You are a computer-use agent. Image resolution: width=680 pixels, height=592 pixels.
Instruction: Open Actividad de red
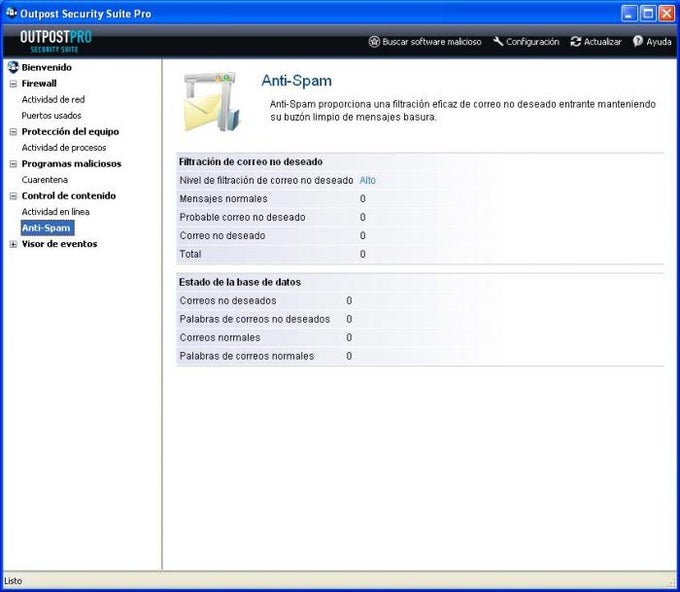pyautogui.click(x=53, y=99)
